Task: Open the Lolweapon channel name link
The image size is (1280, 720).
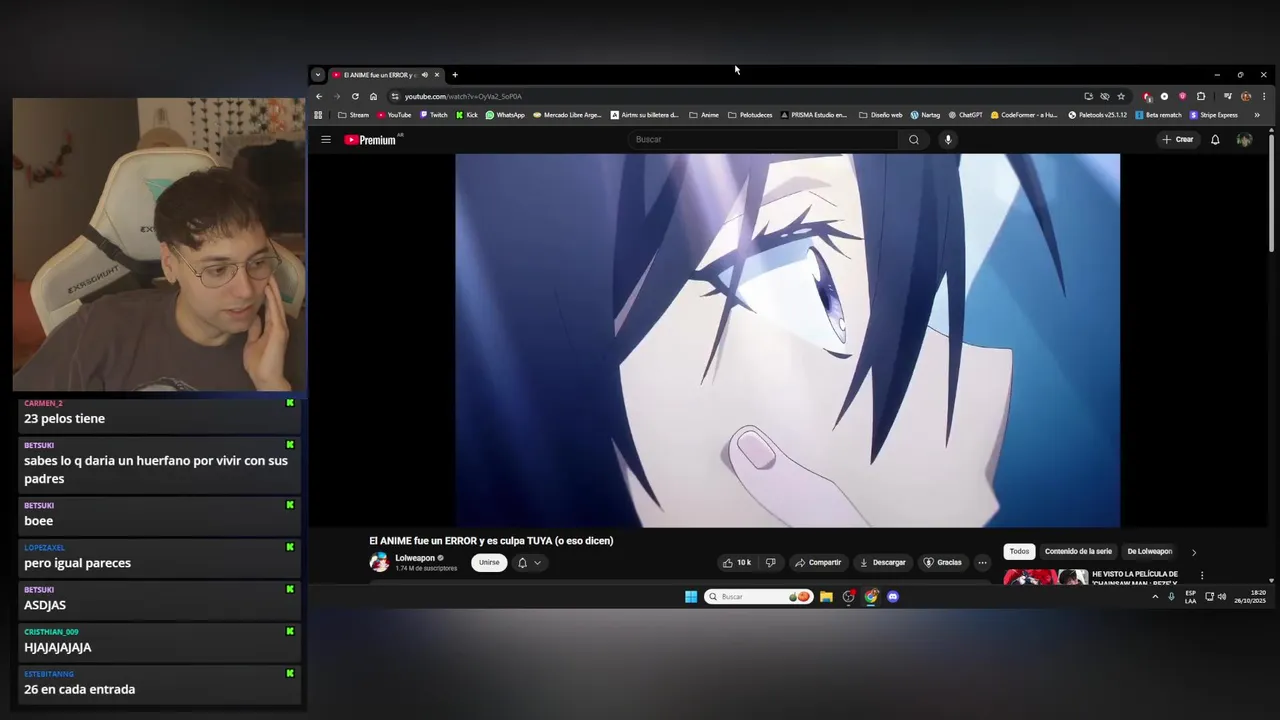Action: click(x=415, y=558)
